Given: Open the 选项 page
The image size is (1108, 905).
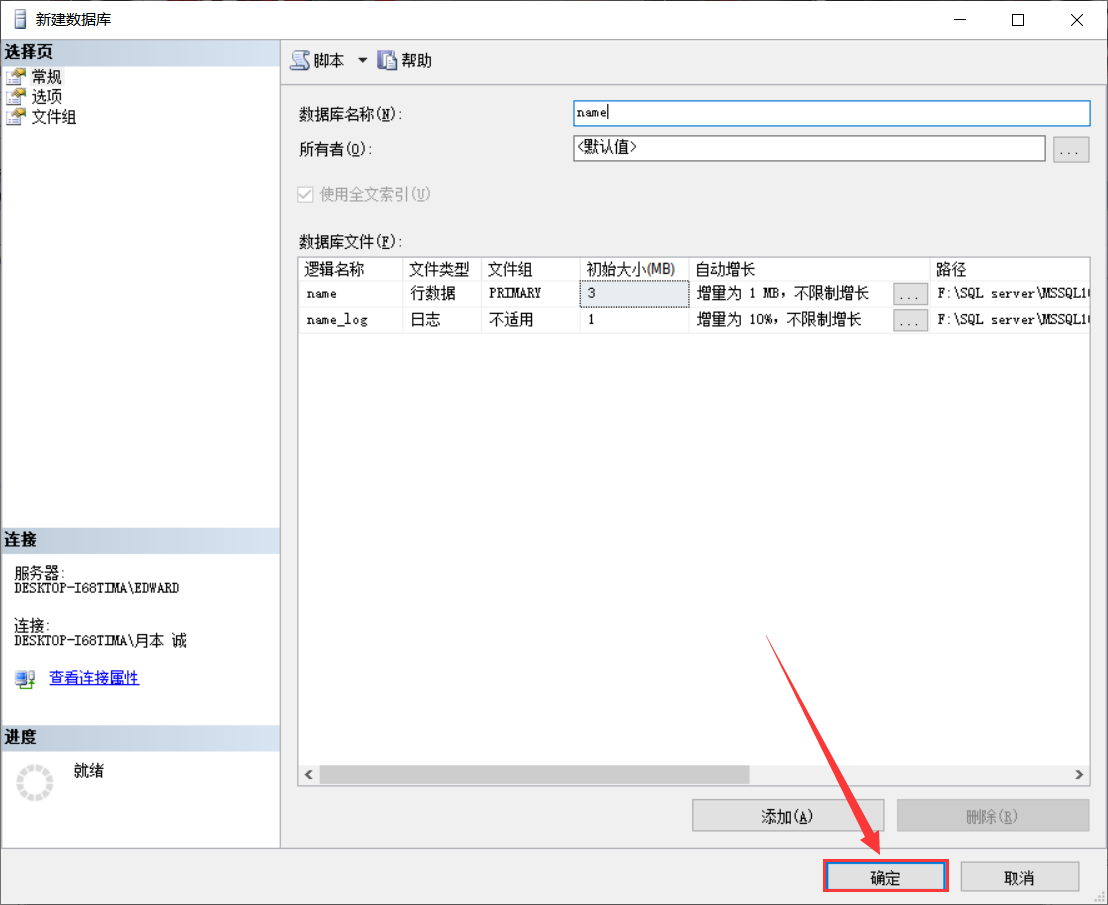Looking at the screenshot, I should [47, 97].
